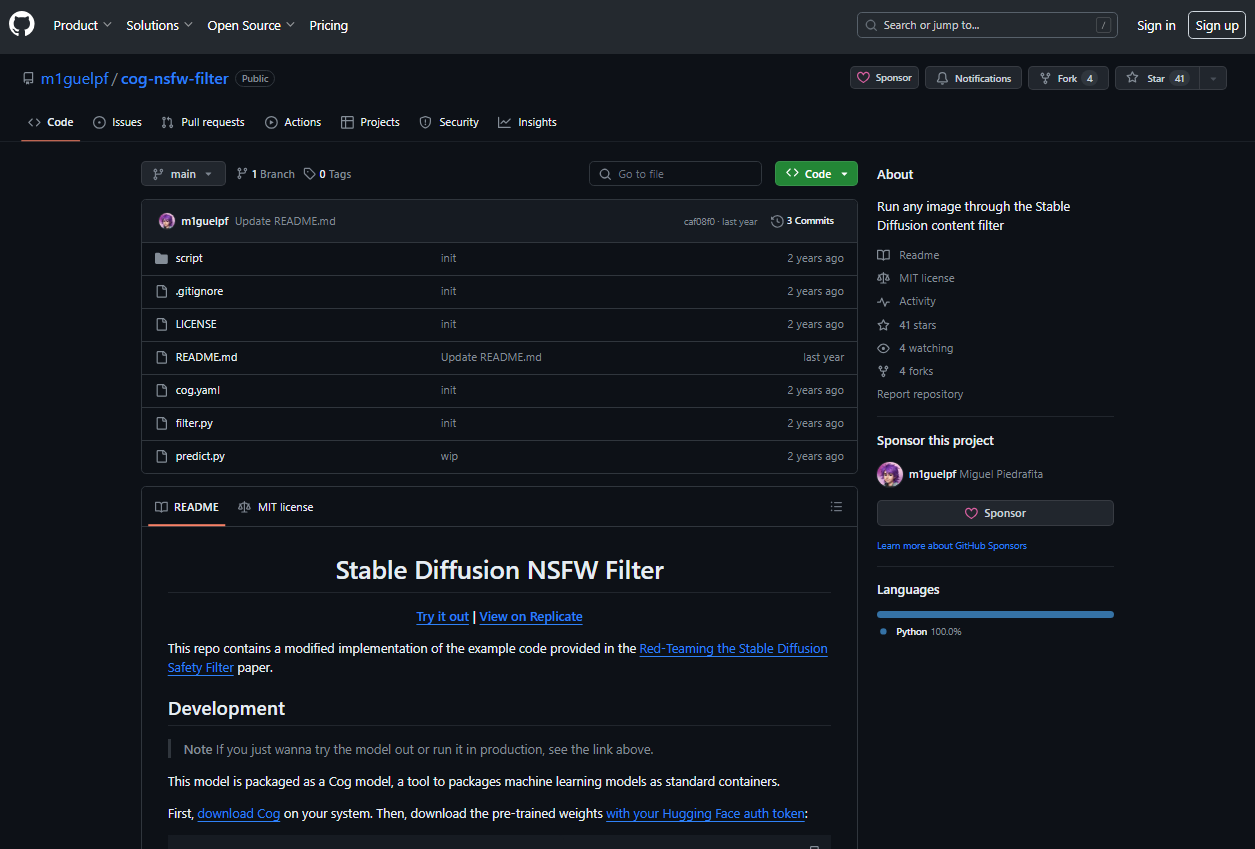
Task: Open the 'Try it out' link
Action: [442, 617]
